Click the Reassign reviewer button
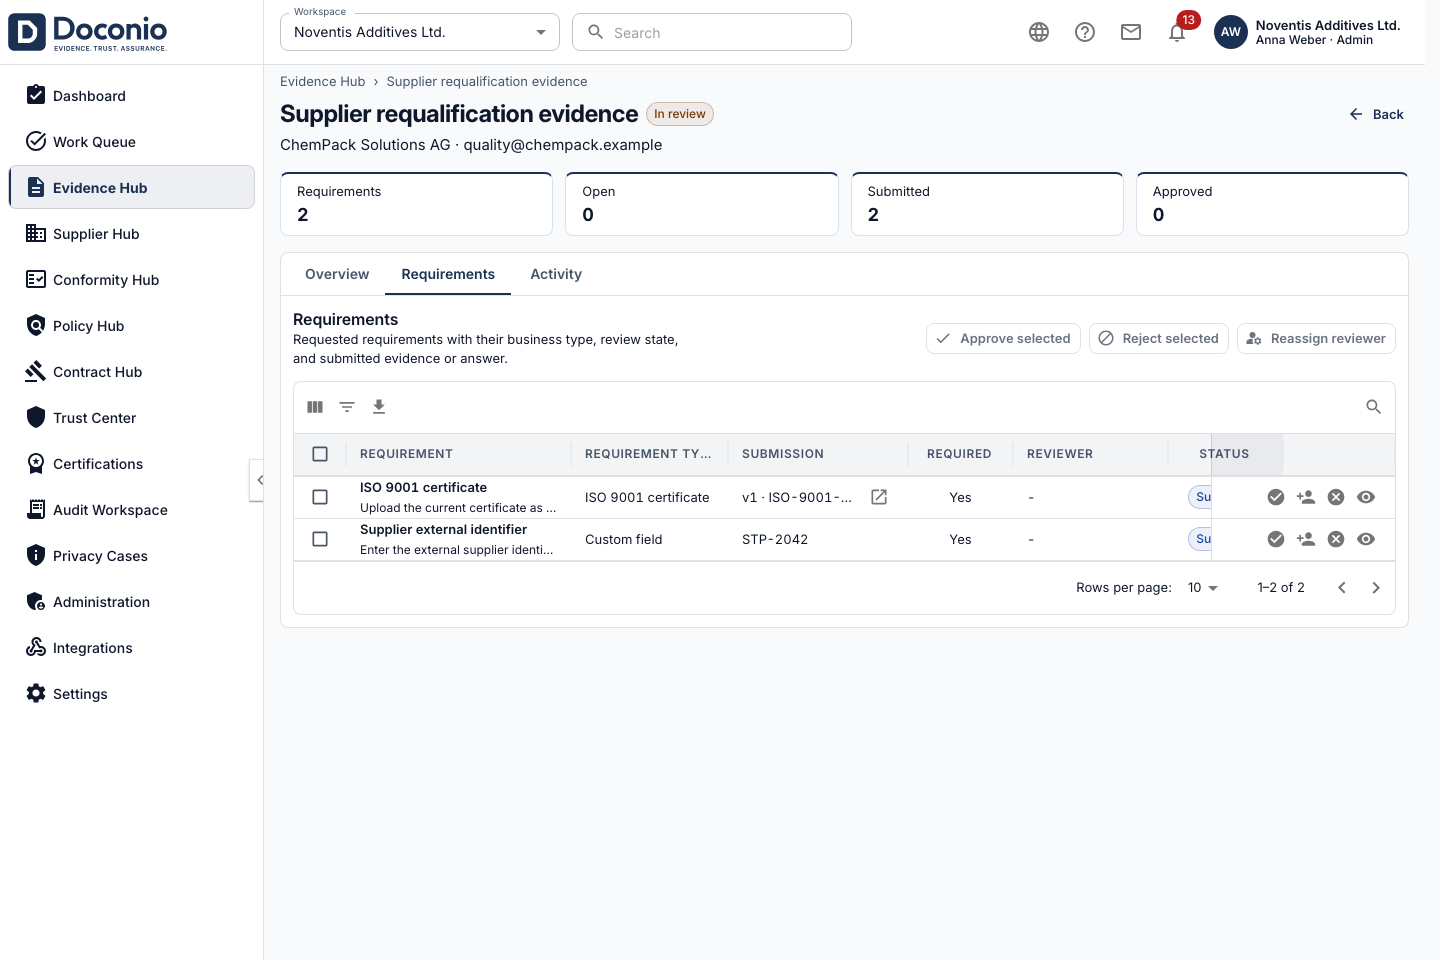The width and height of the screenshot is (1440, 960). coord(1316,339)
